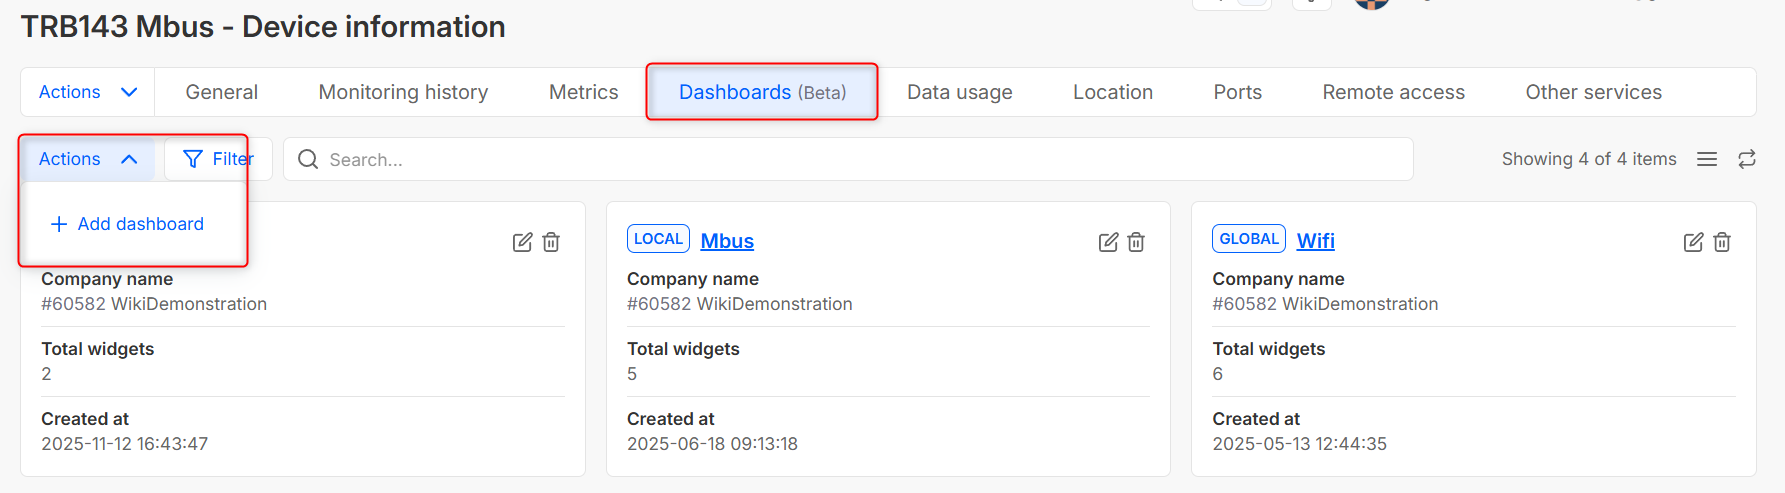Click the edit icon on Wifi dashboard card
The width and height of the screenshot is (1785, 493).
(1693, 242)
